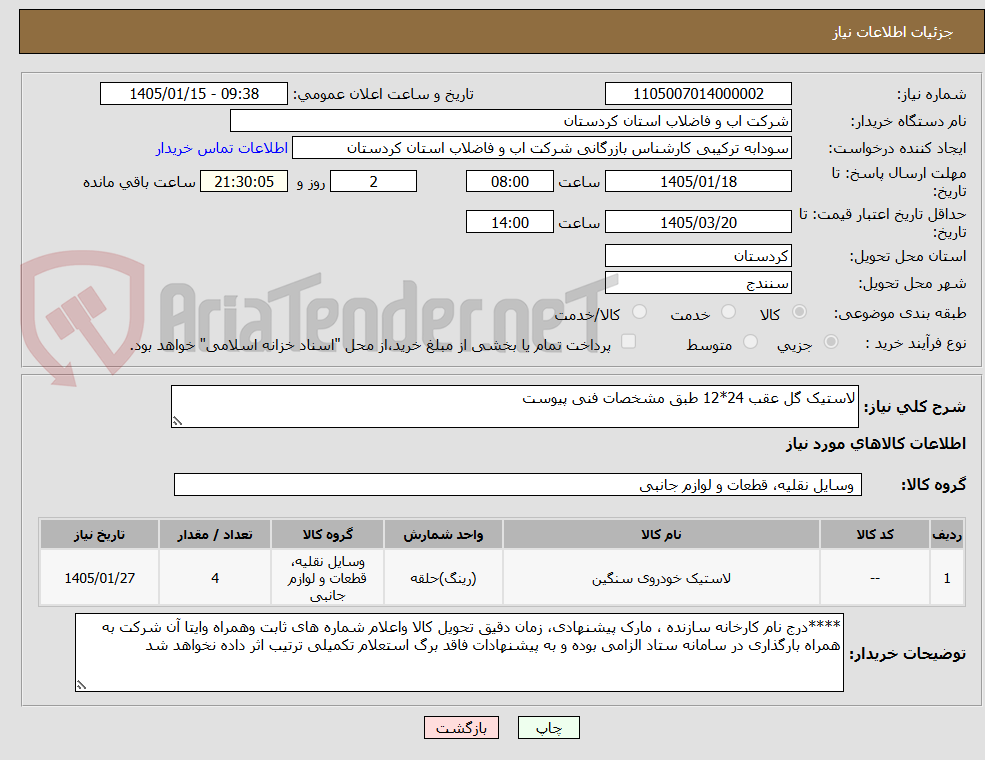The image size is (985, 760).
Task: Click the delivery city field سنندج
Action: [698, 283]
